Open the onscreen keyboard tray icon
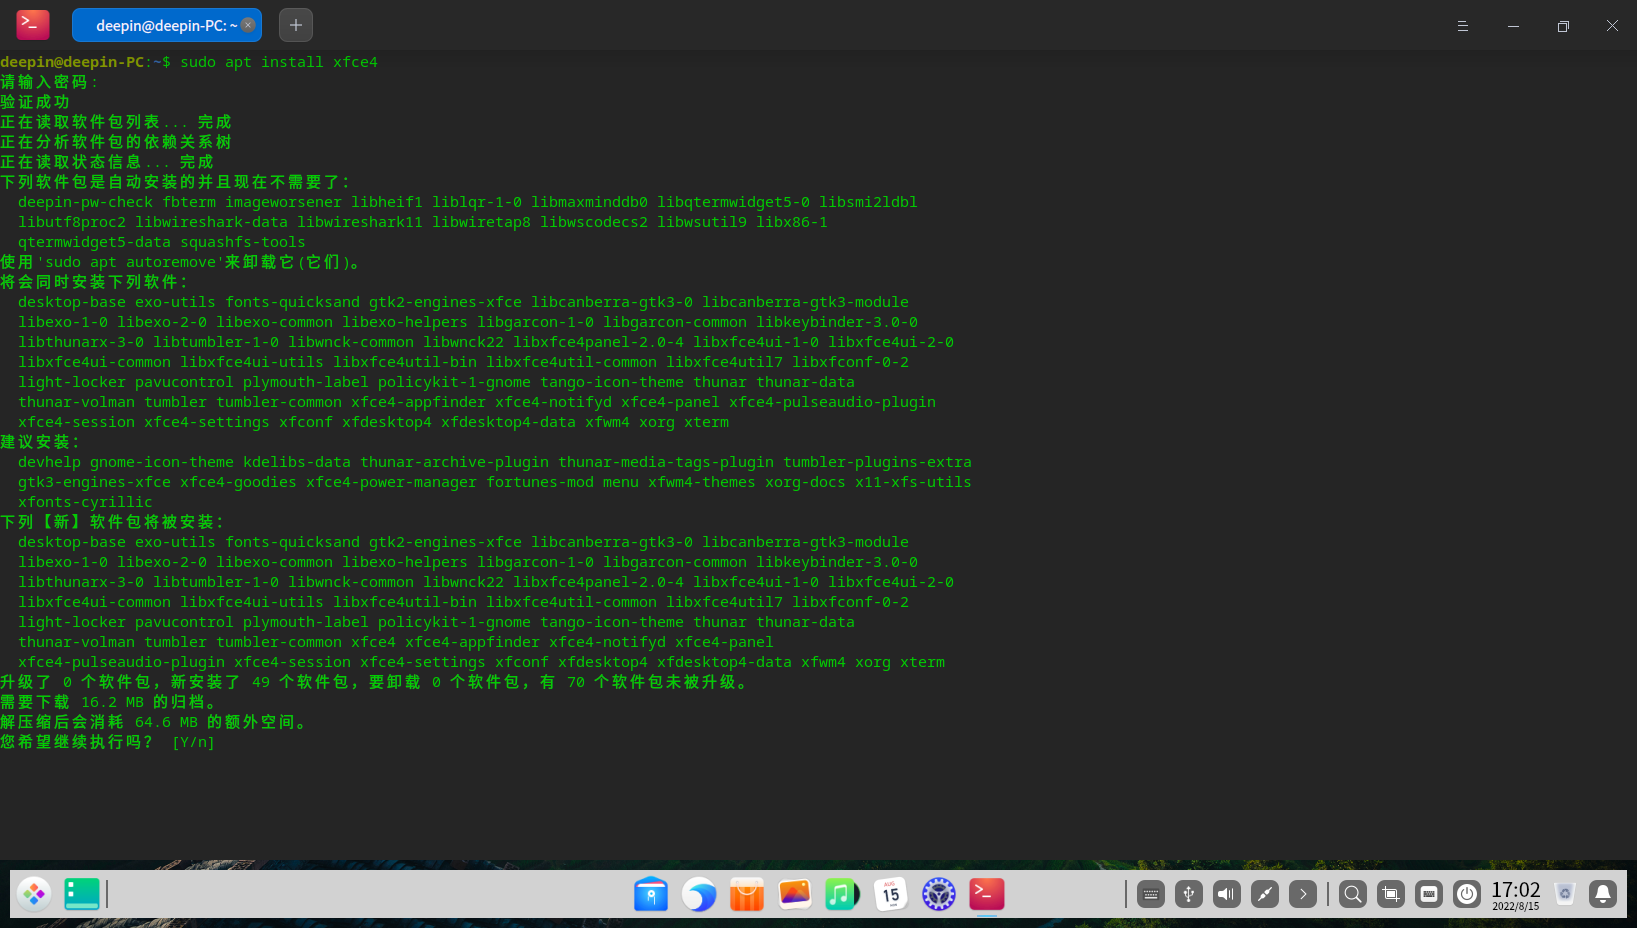1637x928 pixels. pyautogui.click(x=1151, y=894)
